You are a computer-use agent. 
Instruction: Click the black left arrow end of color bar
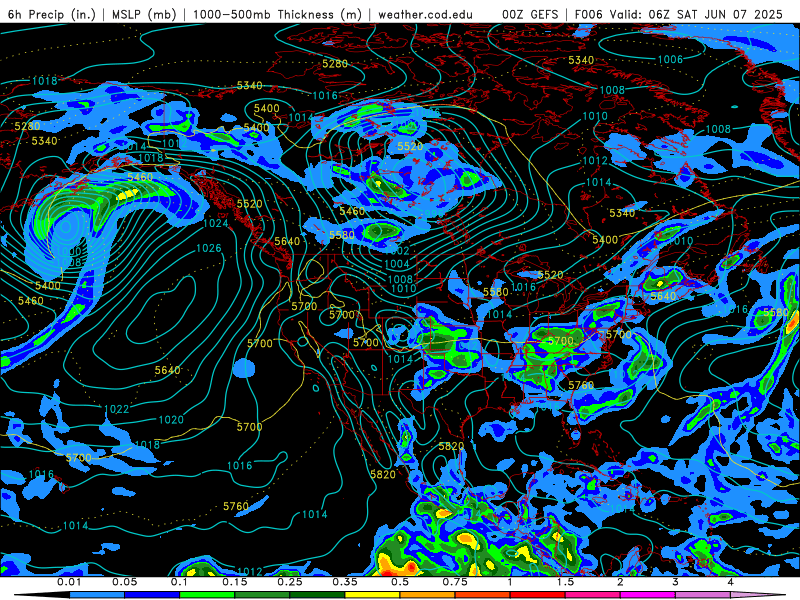click(42, 595)
